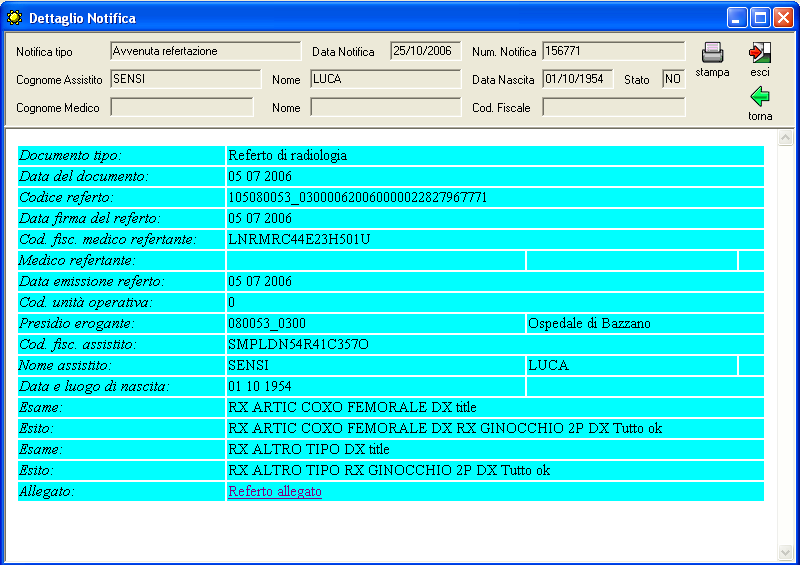Click the scrollbar up arrow

[x=785, y=139]
